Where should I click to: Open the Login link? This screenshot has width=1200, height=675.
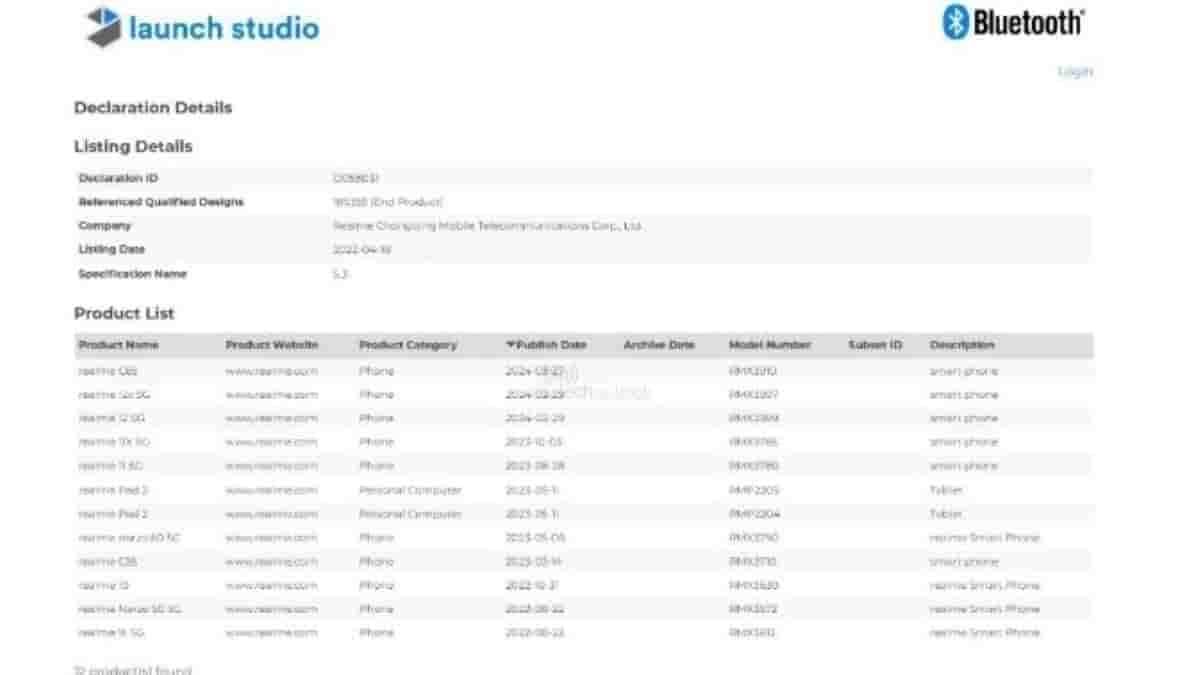point(1075,72)
